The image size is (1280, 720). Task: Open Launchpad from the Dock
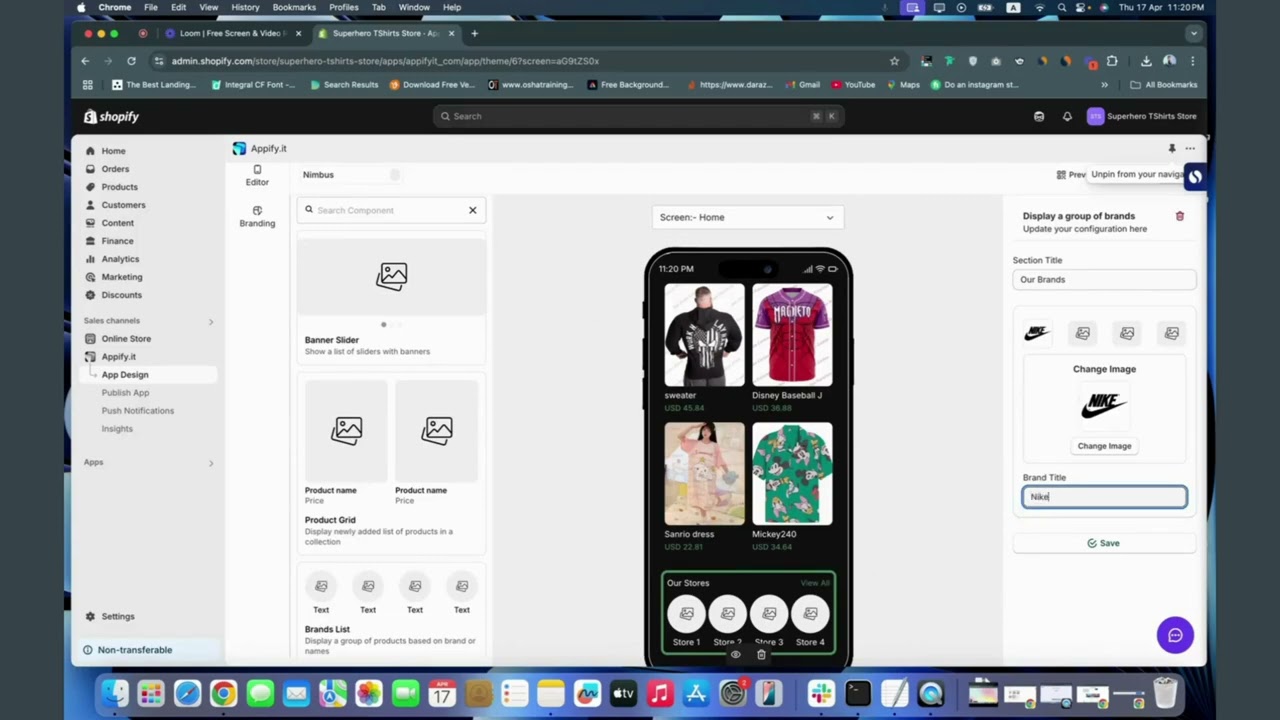(x=151, y=693)
